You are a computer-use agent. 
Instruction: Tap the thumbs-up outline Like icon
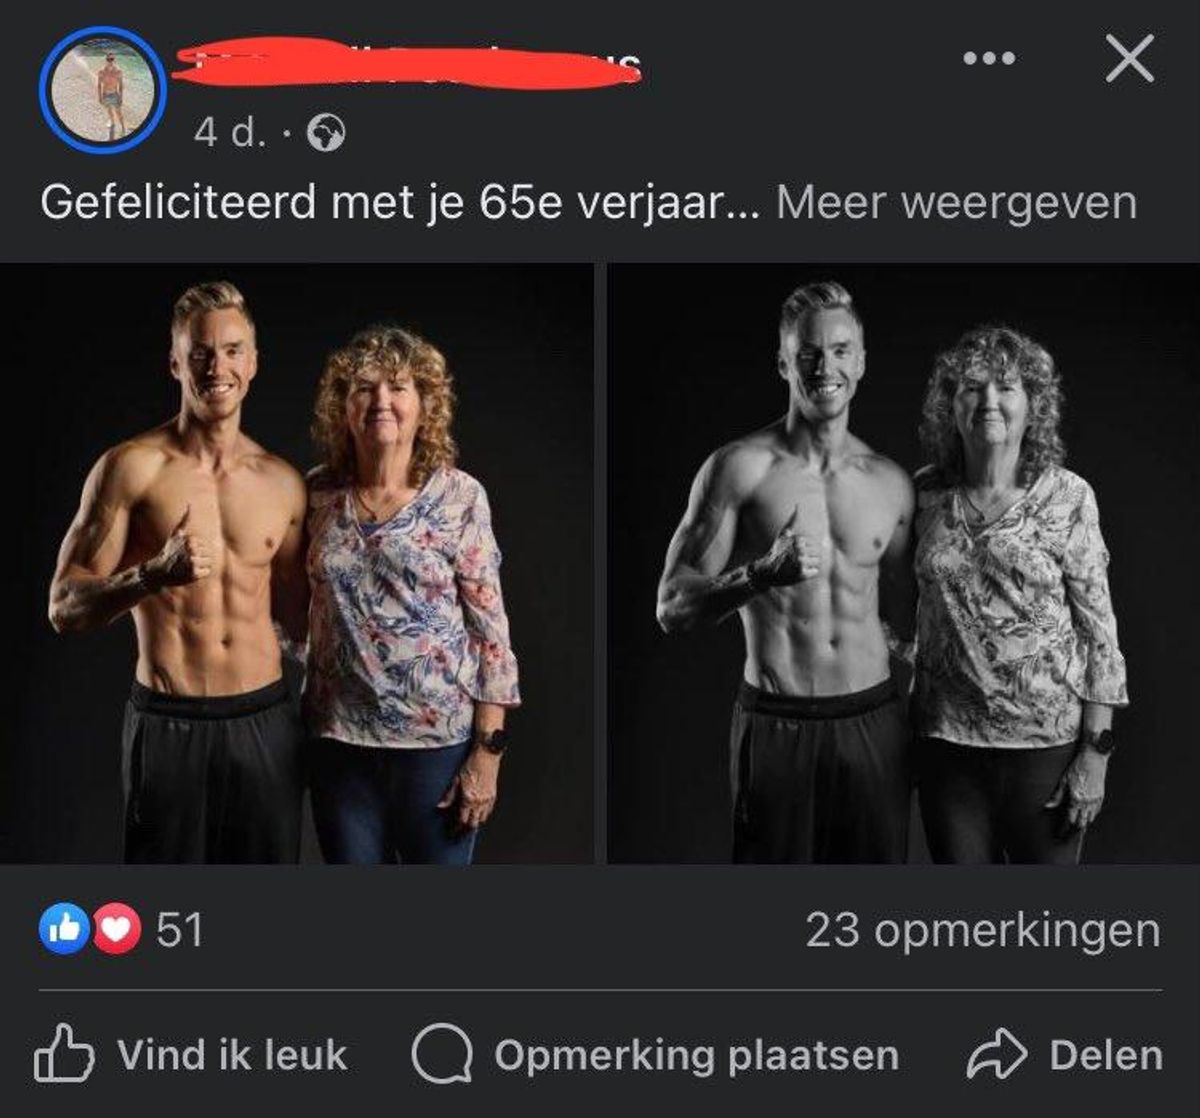click(65, 1053)
